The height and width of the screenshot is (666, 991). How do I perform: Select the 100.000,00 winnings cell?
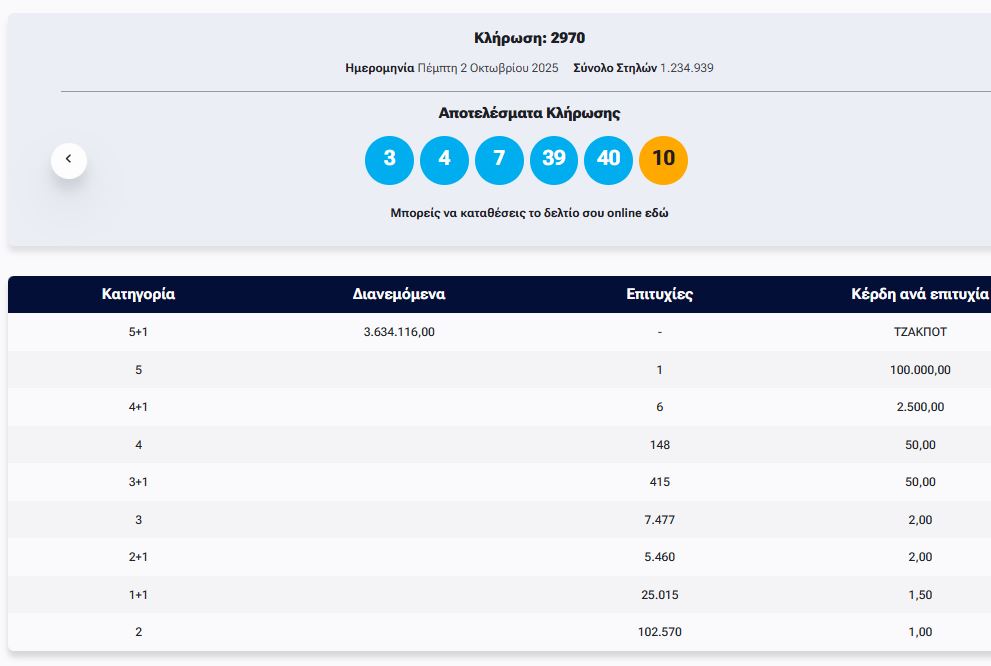[919, 370]
